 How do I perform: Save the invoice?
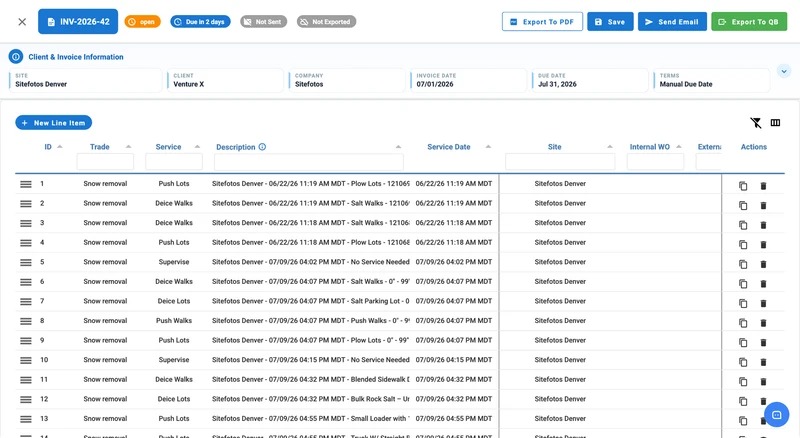click(x=610, y=21)
